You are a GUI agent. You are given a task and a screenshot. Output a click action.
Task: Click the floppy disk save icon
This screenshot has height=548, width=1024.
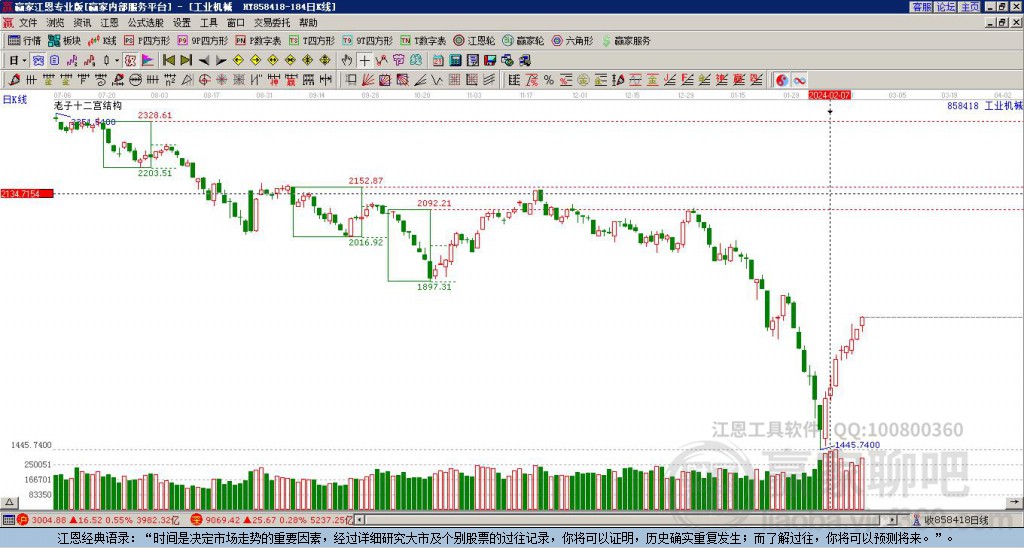click(490, 61)
